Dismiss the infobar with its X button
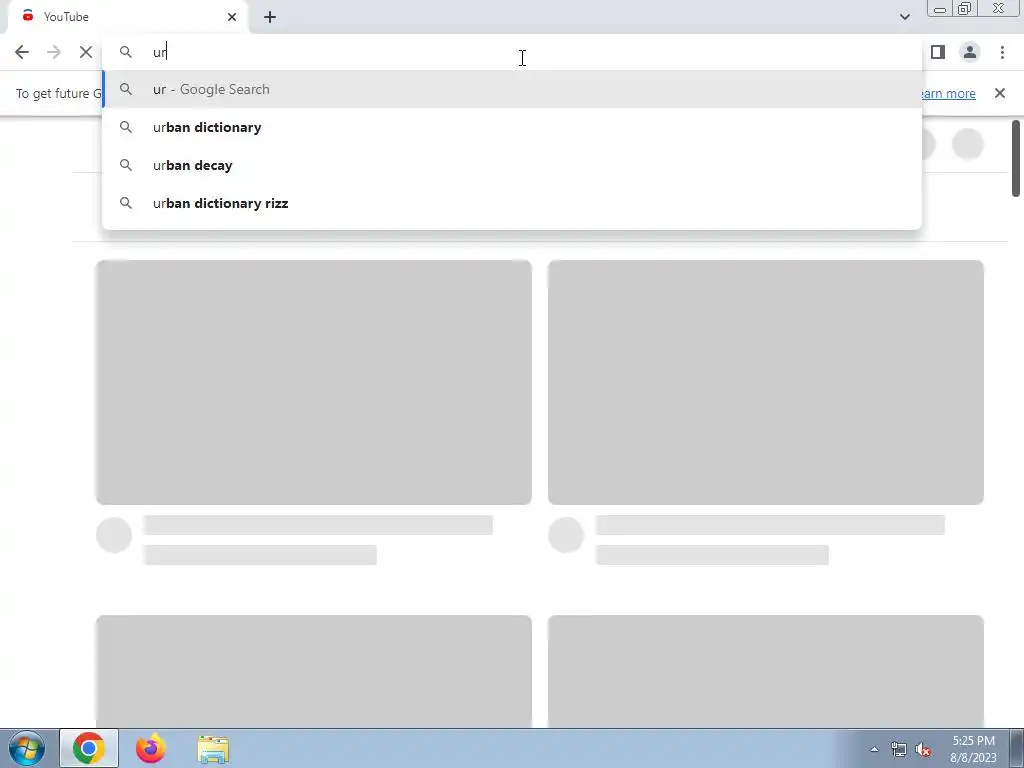1024x768 pixels. tap(1000, 93)
